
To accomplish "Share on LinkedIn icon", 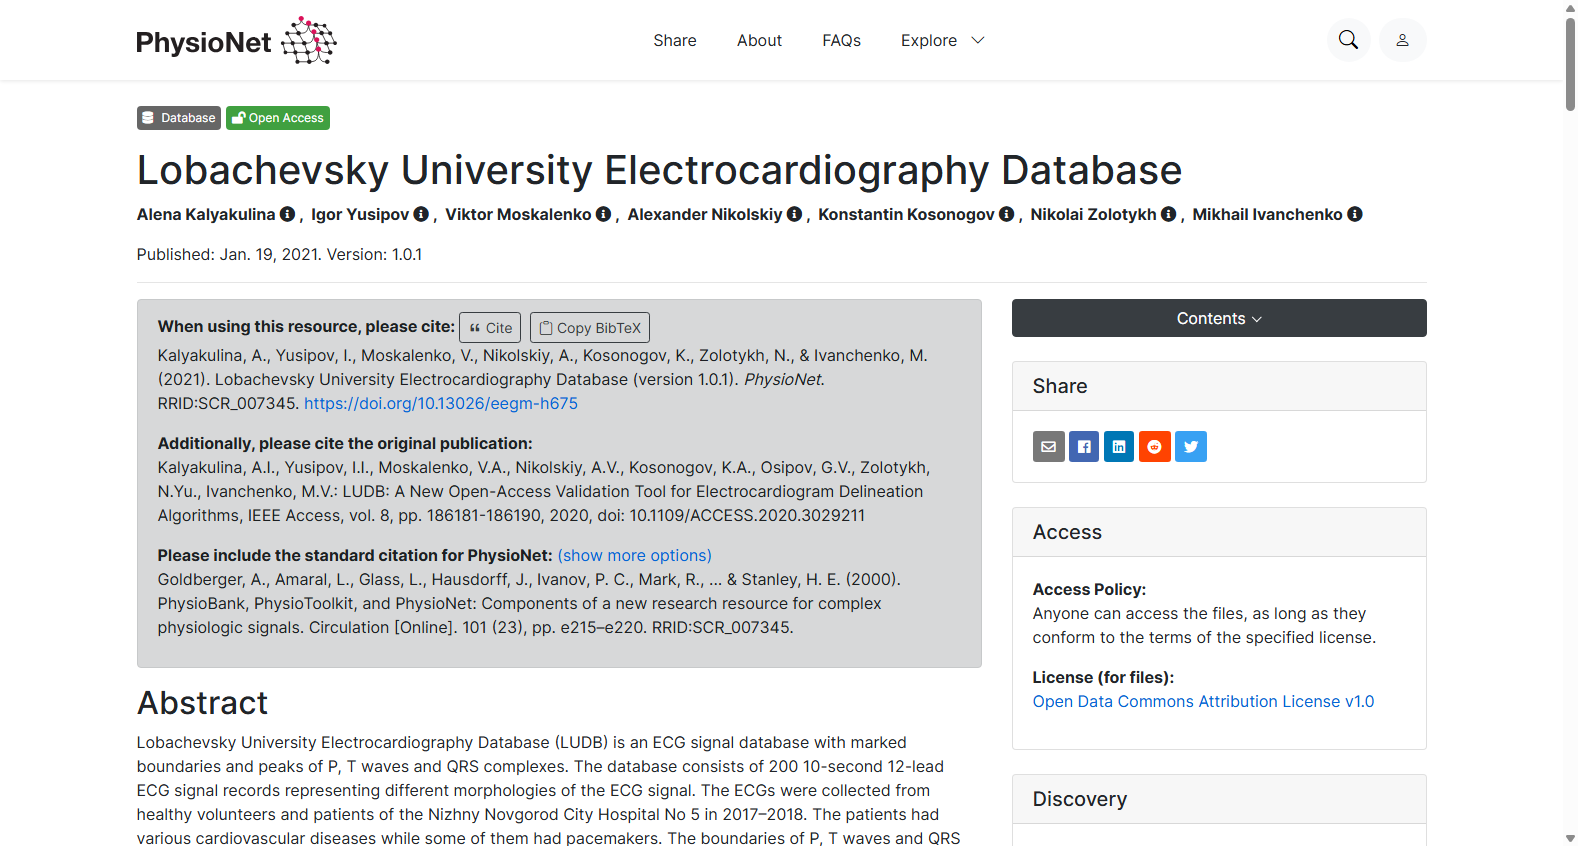I will point(1119,446).
